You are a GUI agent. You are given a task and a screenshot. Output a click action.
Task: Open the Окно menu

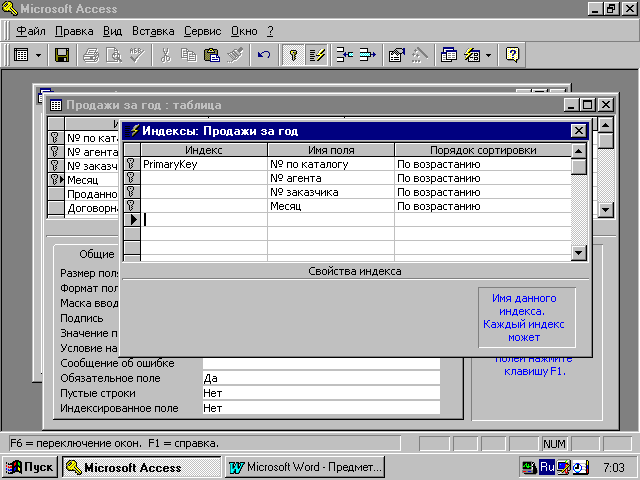(x=244, y=31)
